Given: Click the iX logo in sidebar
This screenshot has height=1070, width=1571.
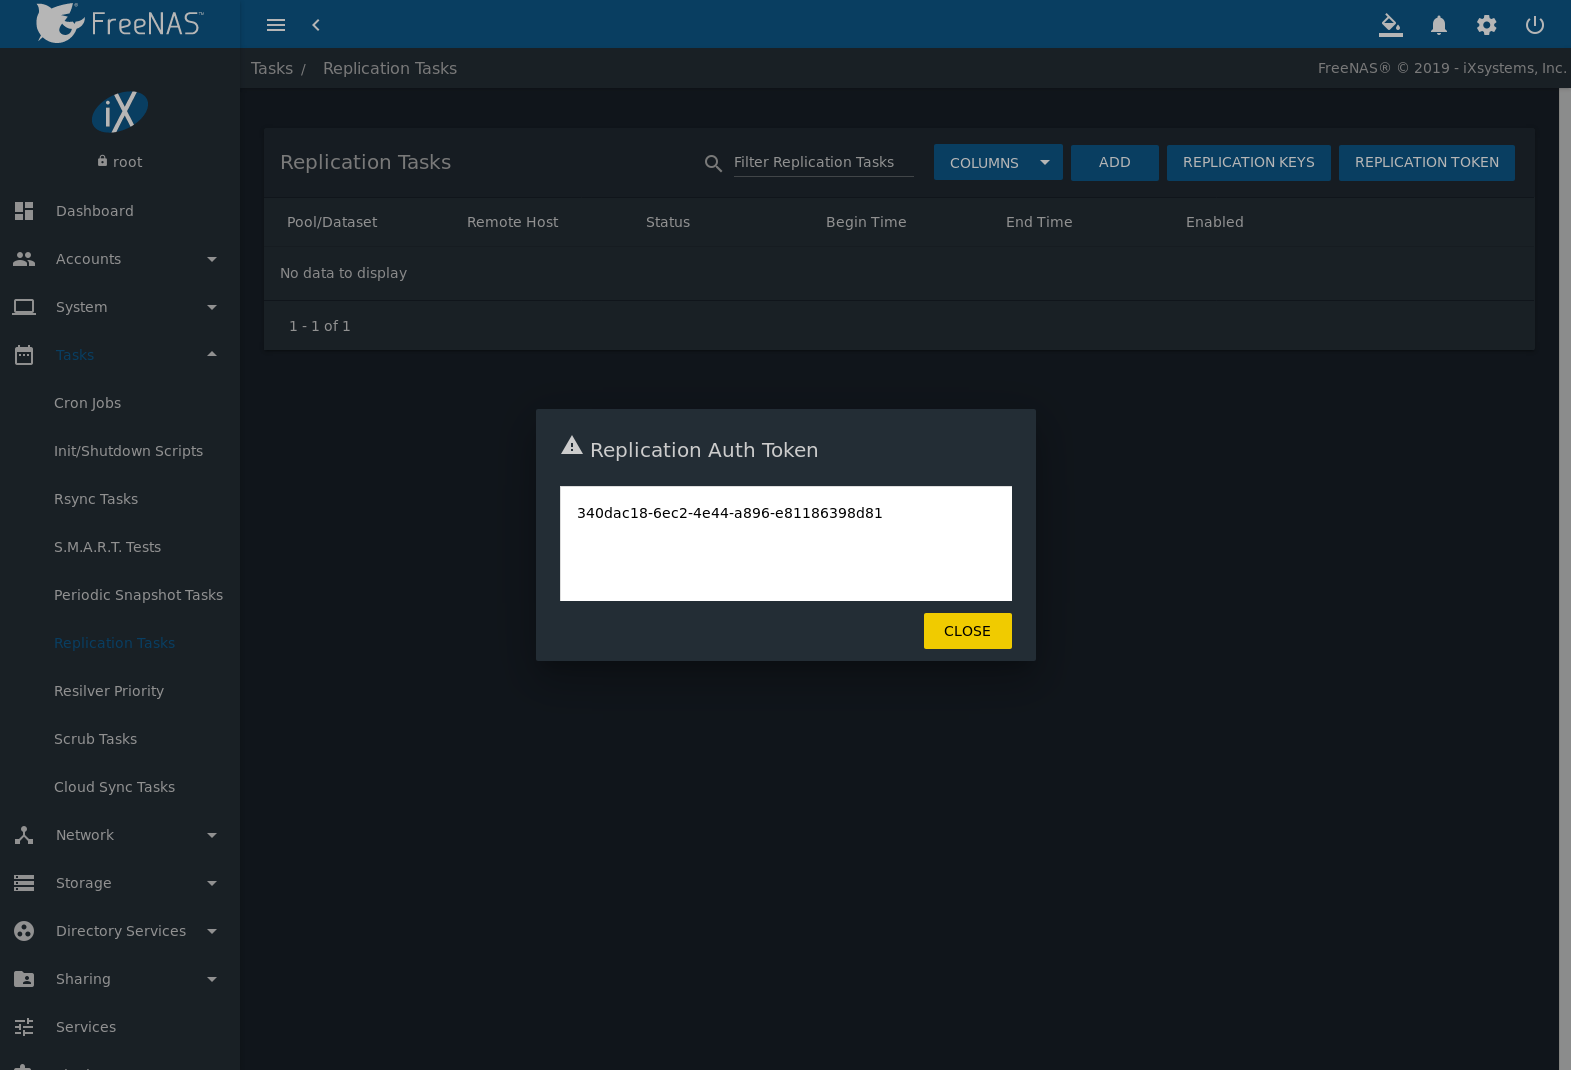Looking at the screenshot, I should pyautogui.click(x=120, y=111).
